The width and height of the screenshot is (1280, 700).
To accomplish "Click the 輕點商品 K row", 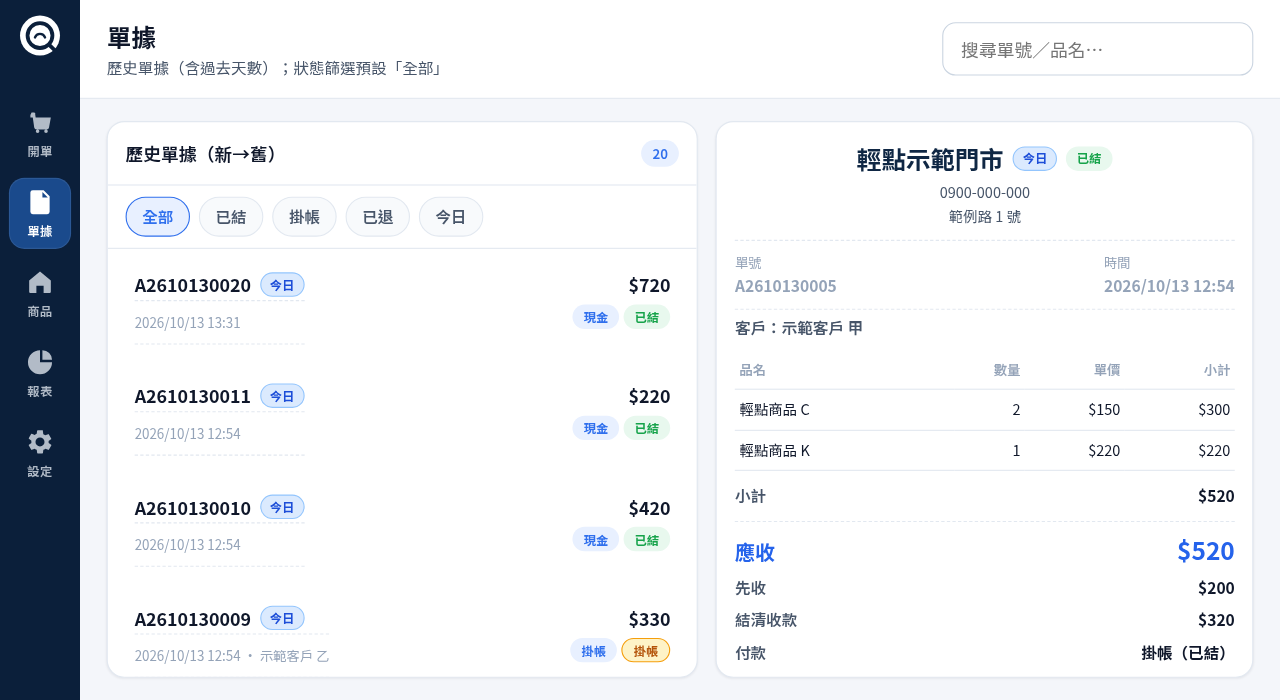I will click(985, 451).
